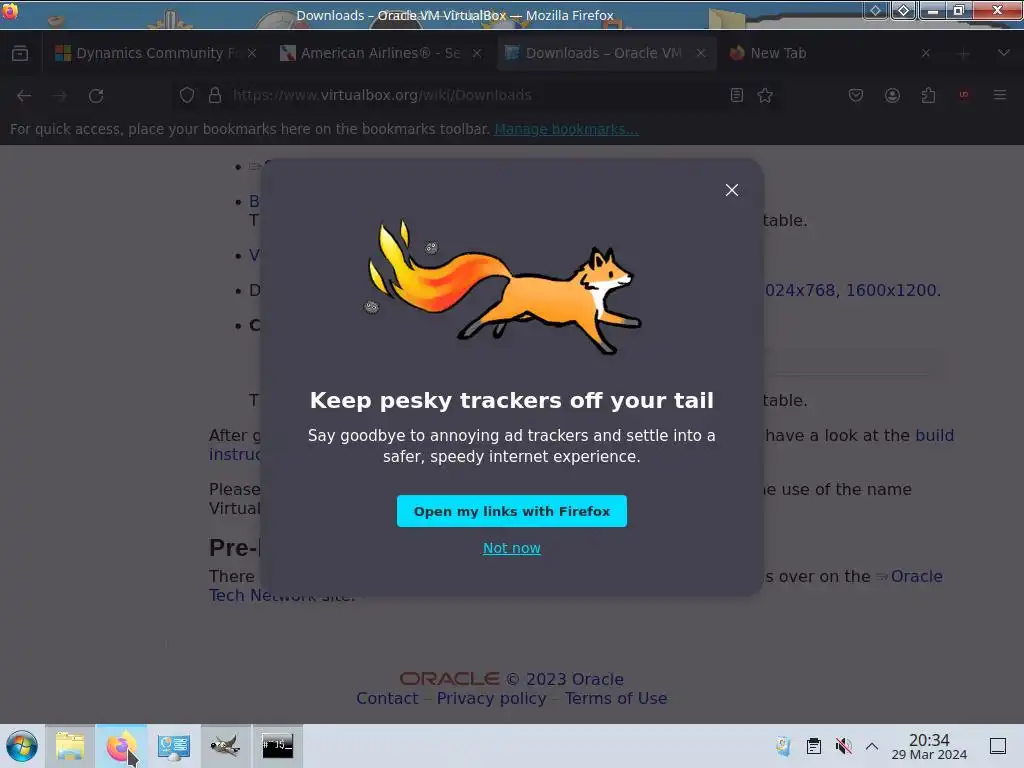Close the New Tab tab
Screen dimensions: 1024x768
pos(925,53)
